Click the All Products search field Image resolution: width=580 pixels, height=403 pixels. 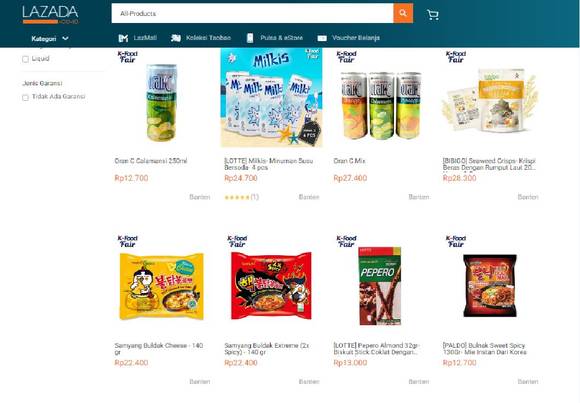point(252,13)
